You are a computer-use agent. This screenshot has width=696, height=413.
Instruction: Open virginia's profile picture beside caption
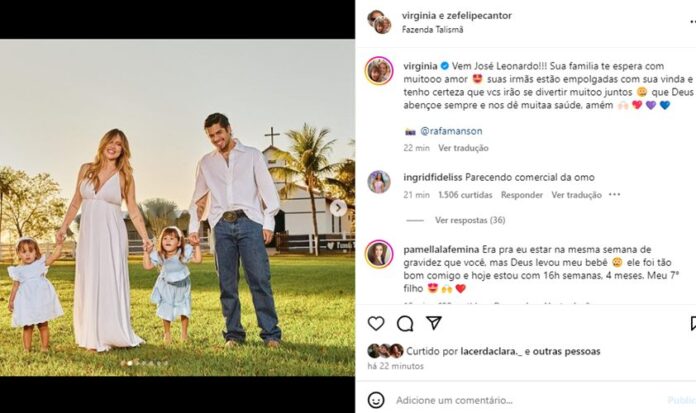(379, 71)
